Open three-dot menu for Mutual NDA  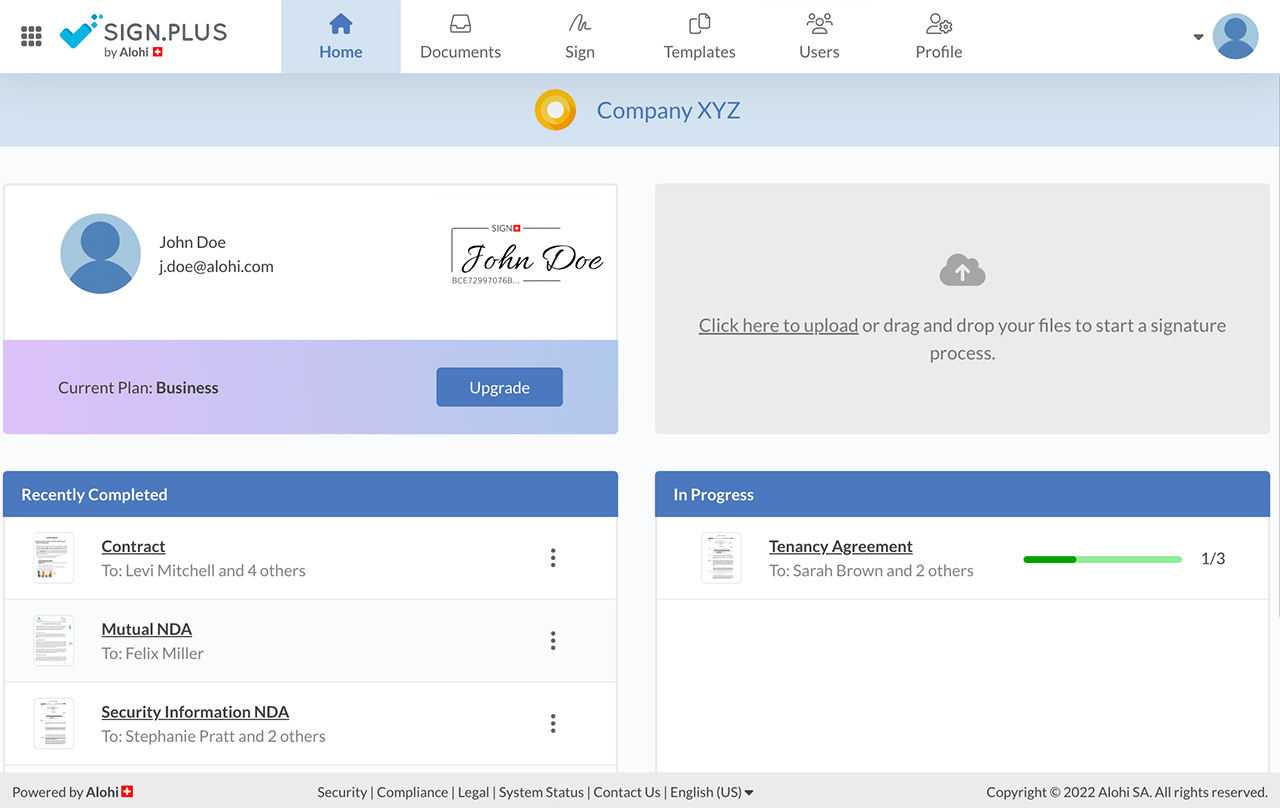[x=553, y=641]
